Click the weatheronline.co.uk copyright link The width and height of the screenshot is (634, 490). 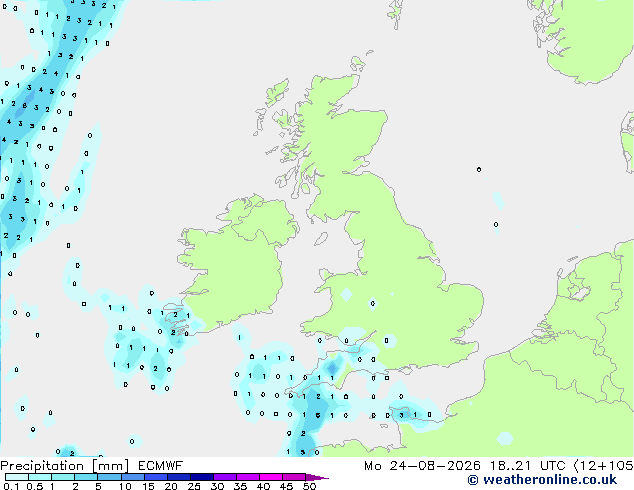(542, 480)
